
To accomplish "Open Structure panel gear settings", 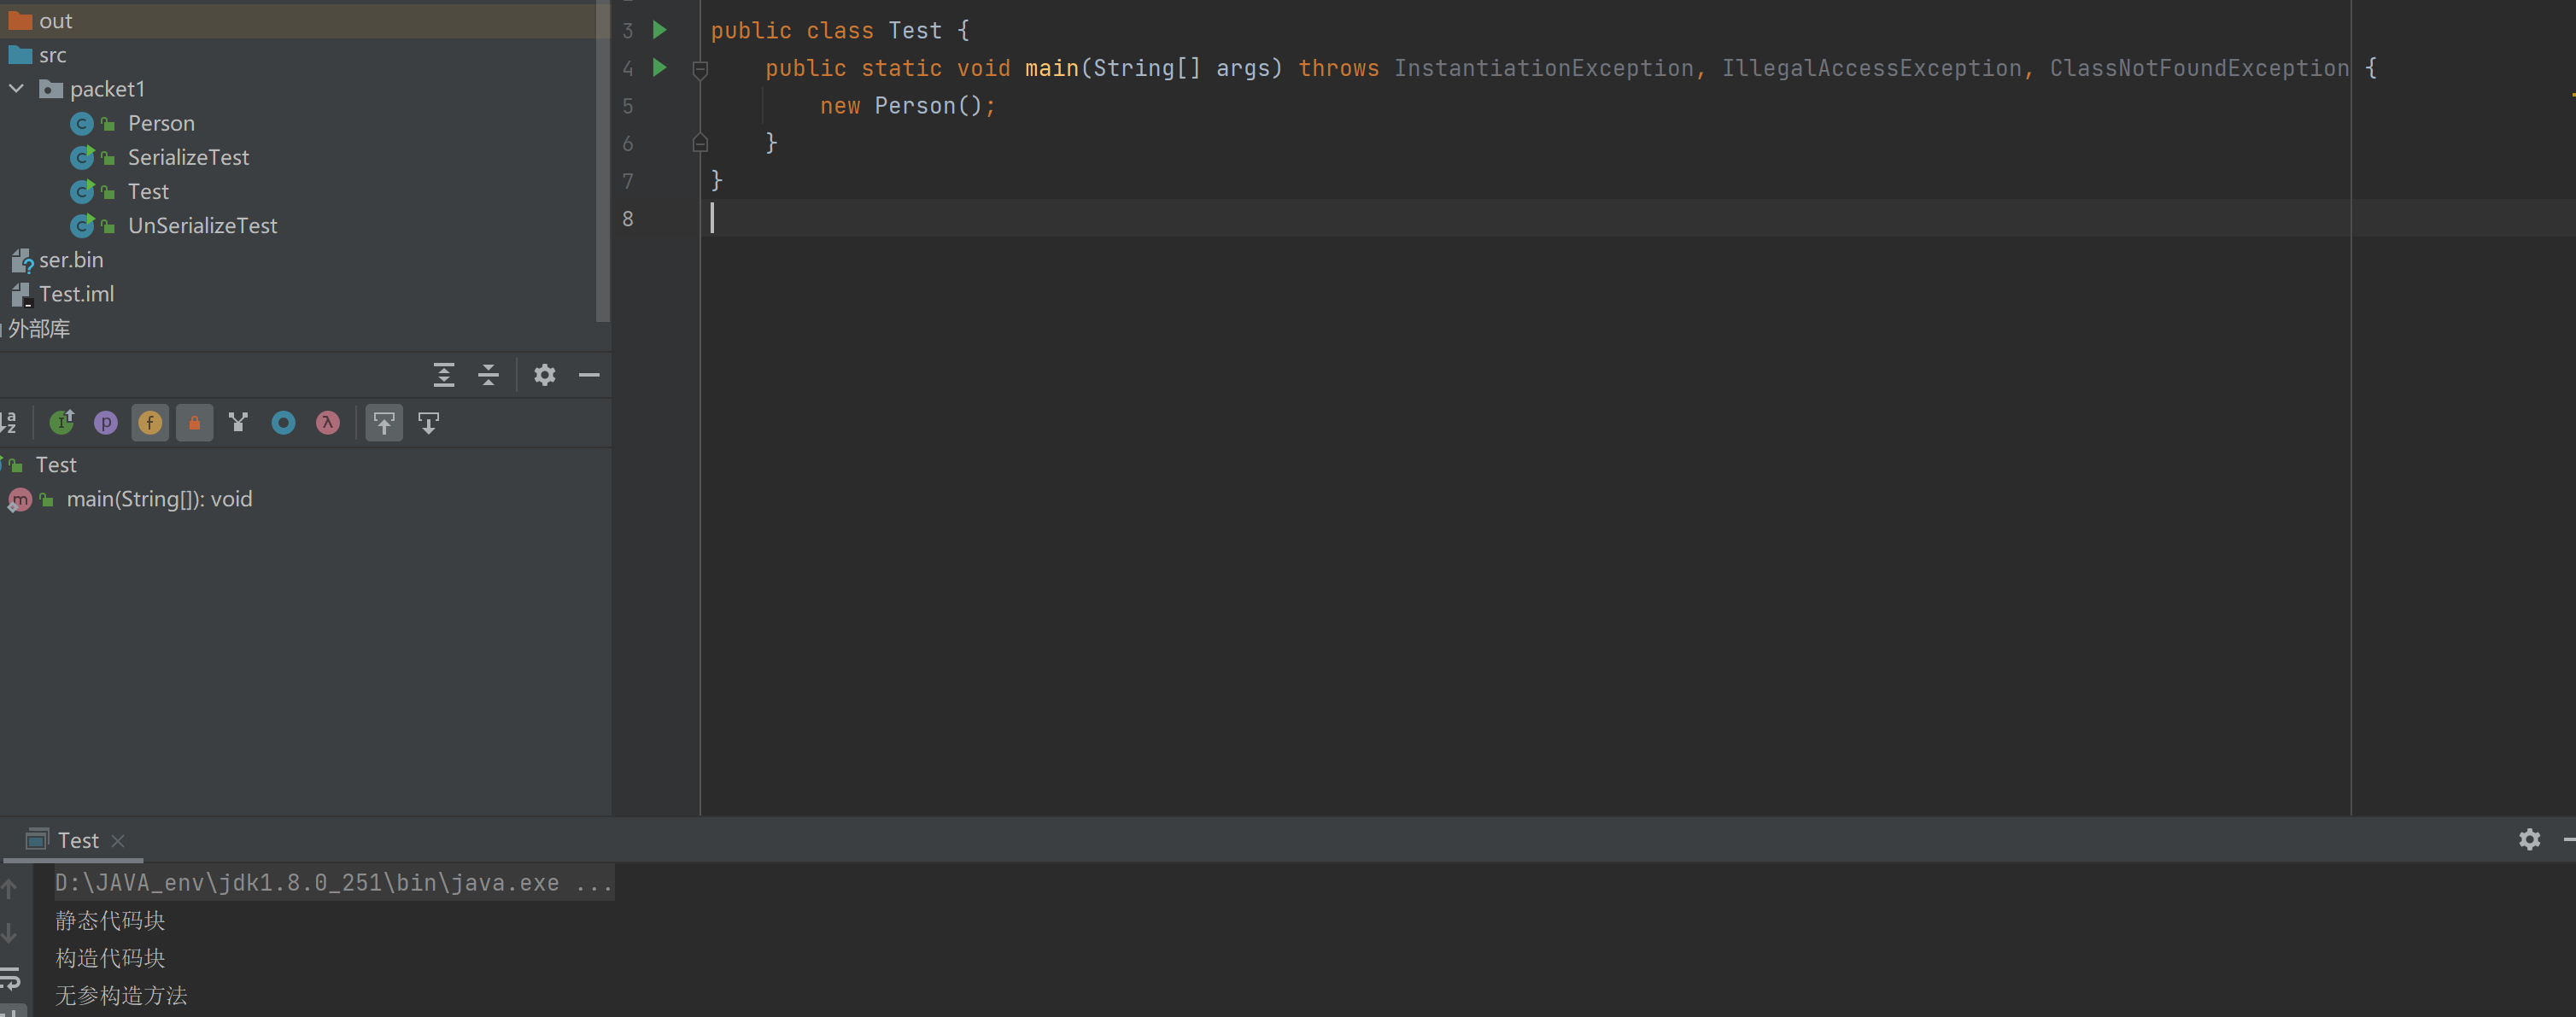I will tap(544, 375).
